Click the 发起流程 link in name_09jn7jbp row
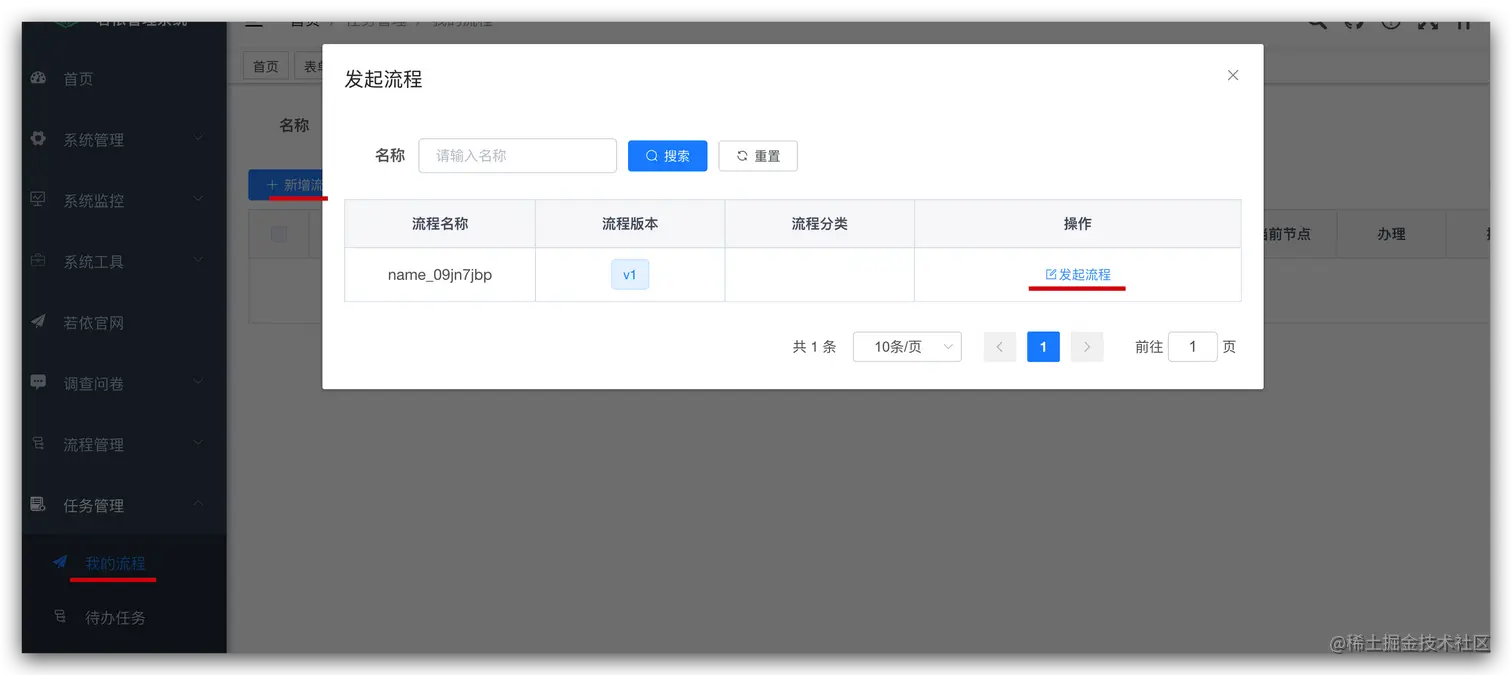 [1077, 274]
